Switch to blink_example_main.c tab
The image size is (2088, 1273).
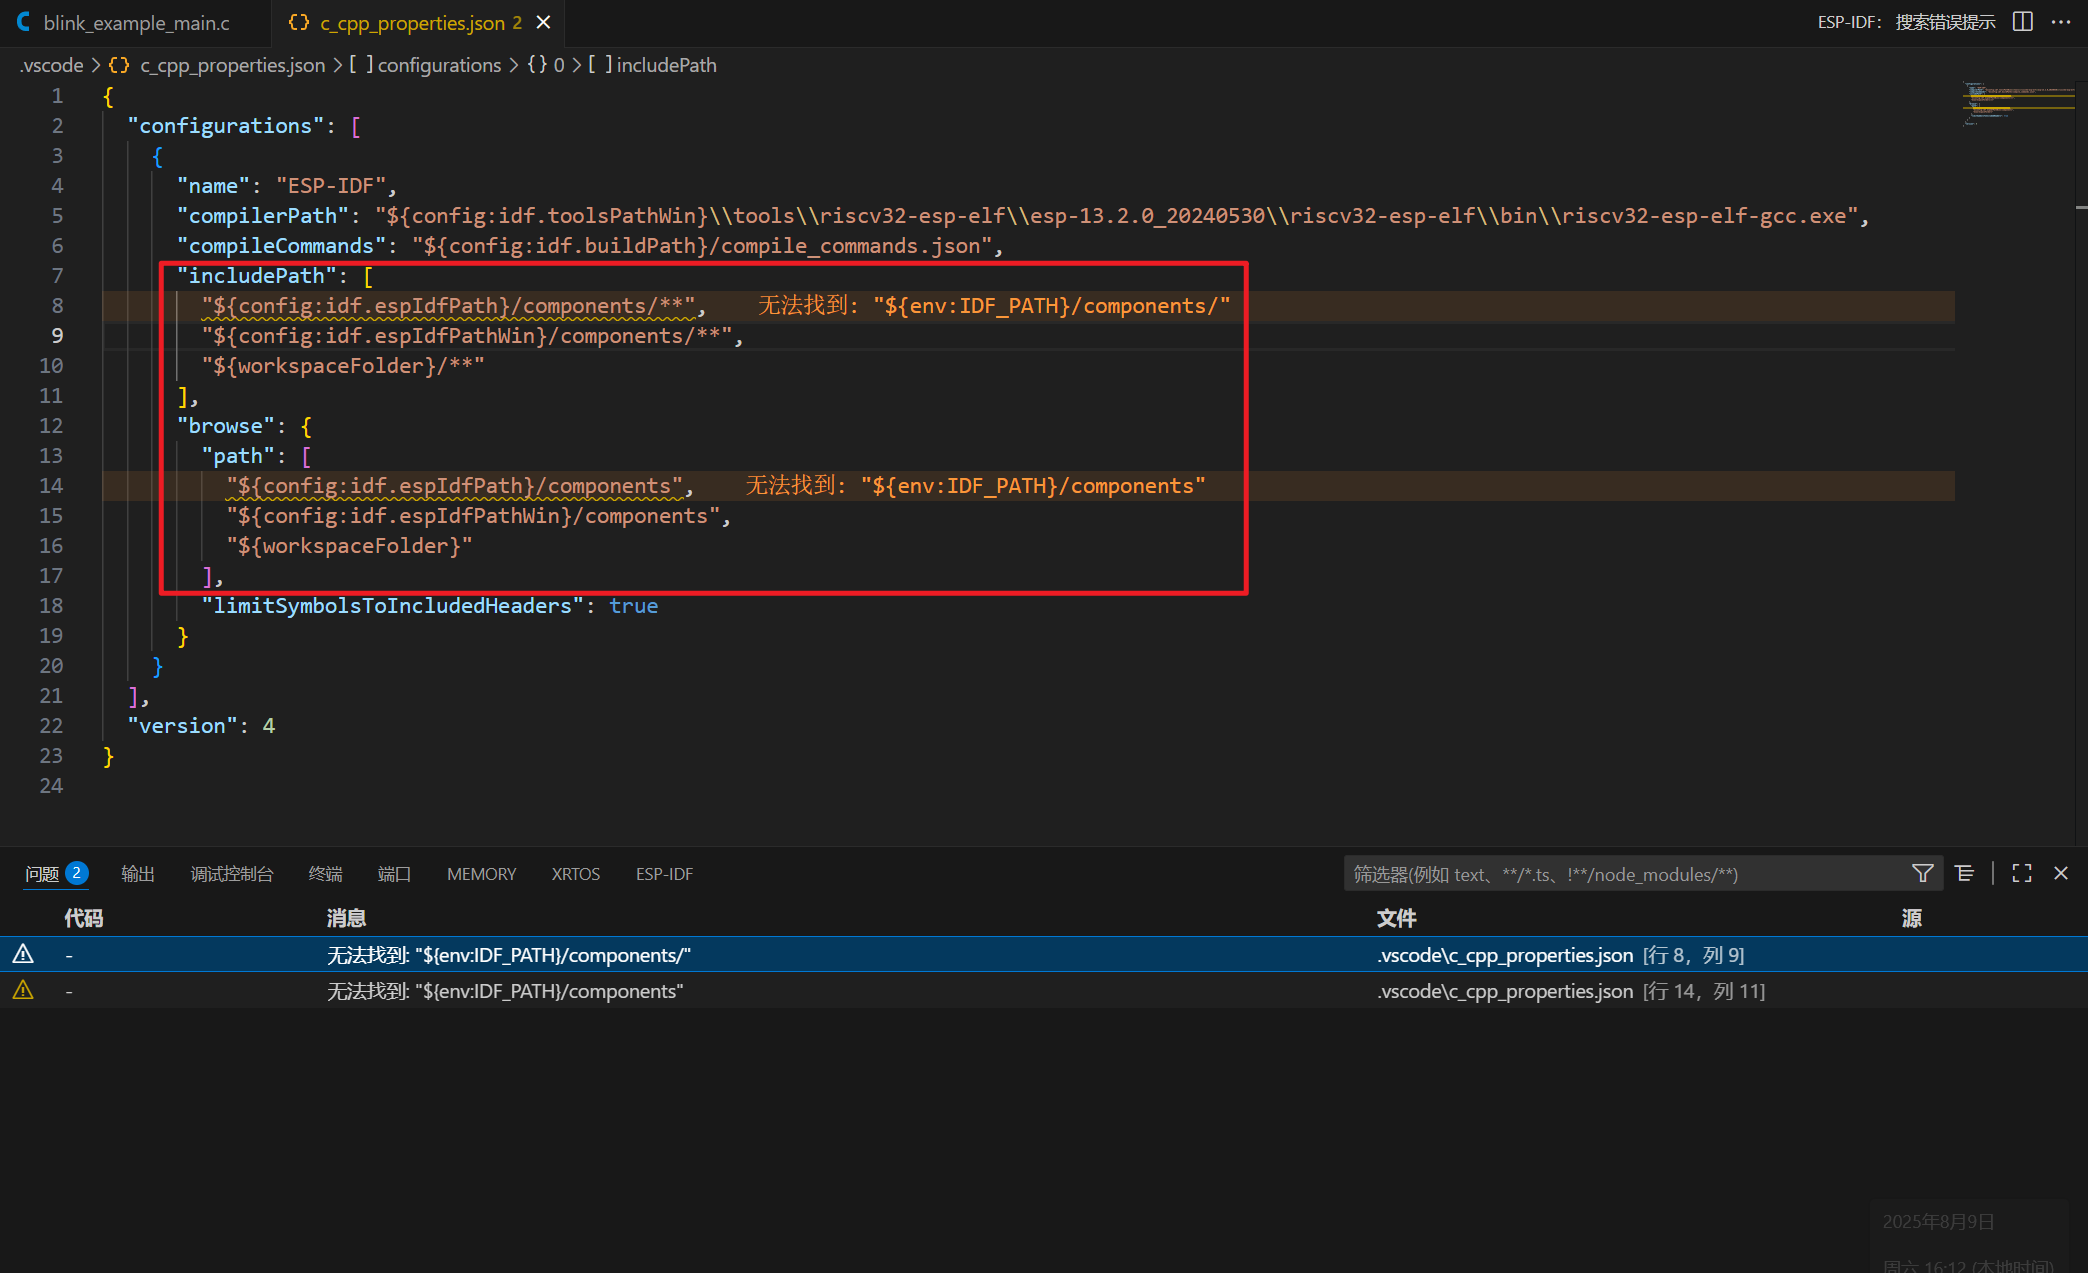coord(135,22)
